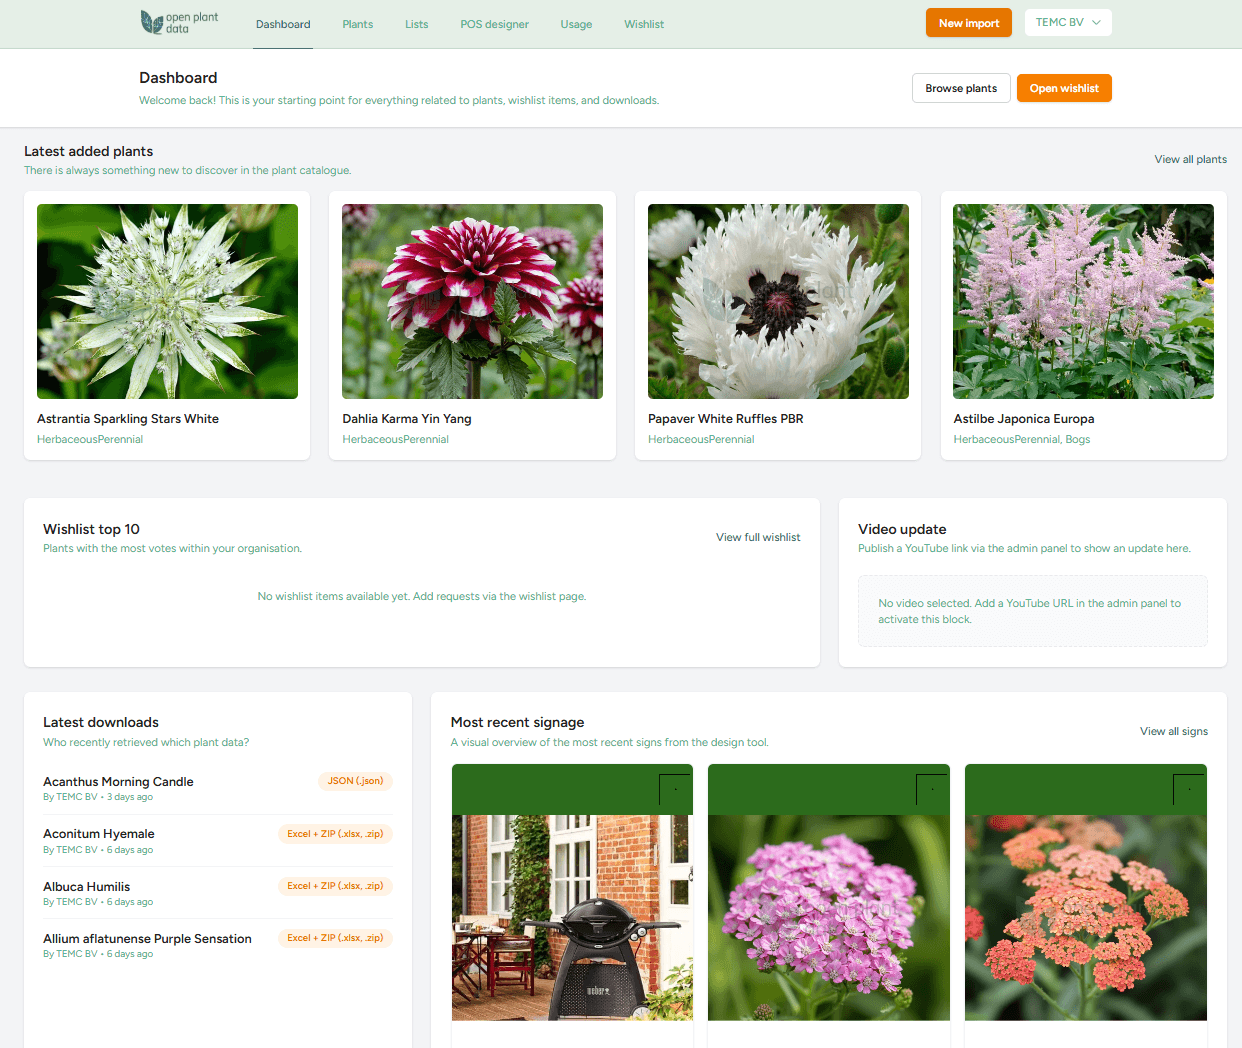Click the Open wishlist button

point(1064,88)
